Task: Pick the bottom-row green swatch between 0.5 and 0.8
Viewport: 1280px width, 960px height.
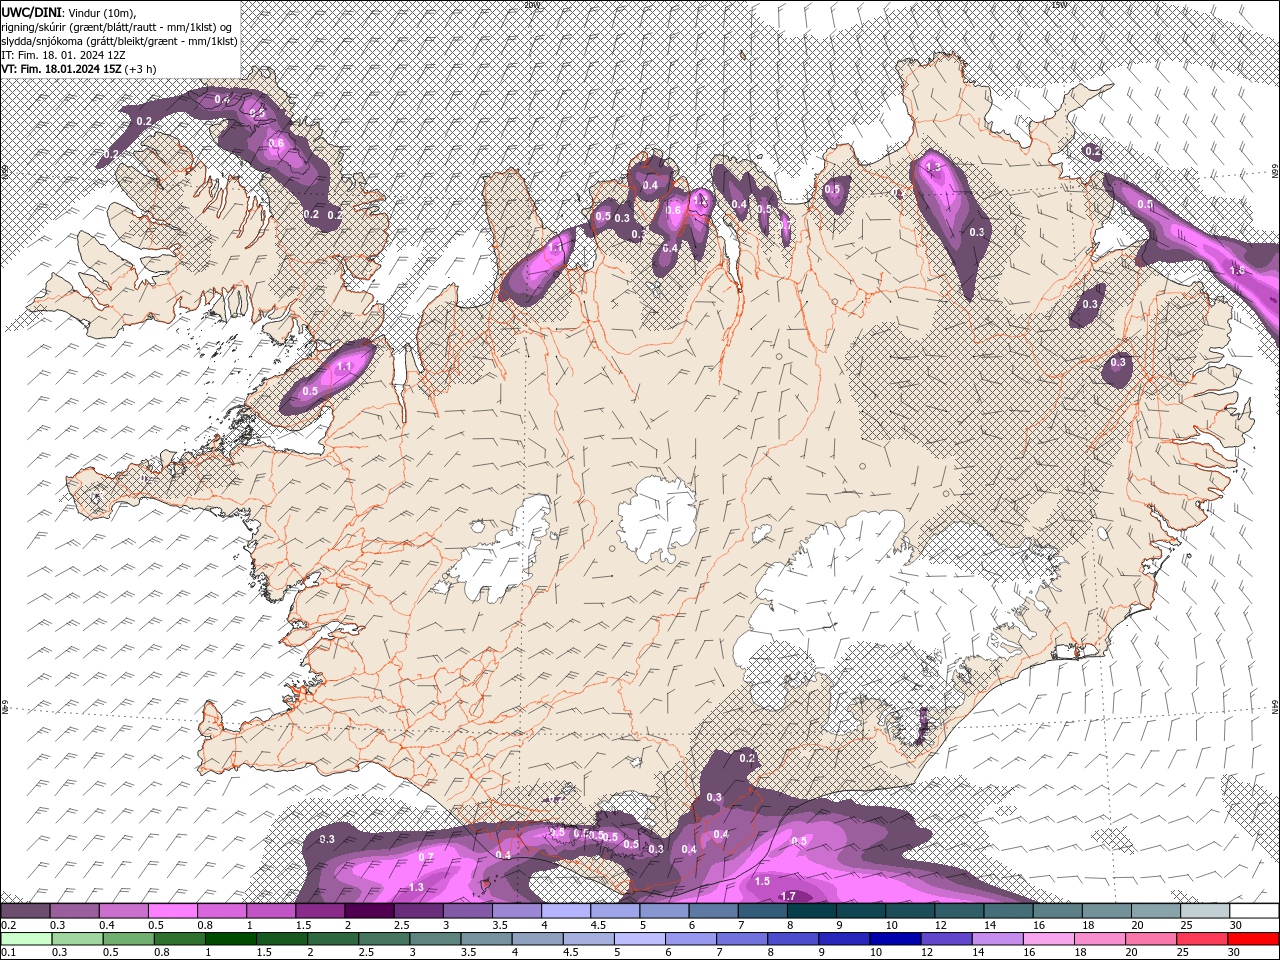Action: pos(127,938)
